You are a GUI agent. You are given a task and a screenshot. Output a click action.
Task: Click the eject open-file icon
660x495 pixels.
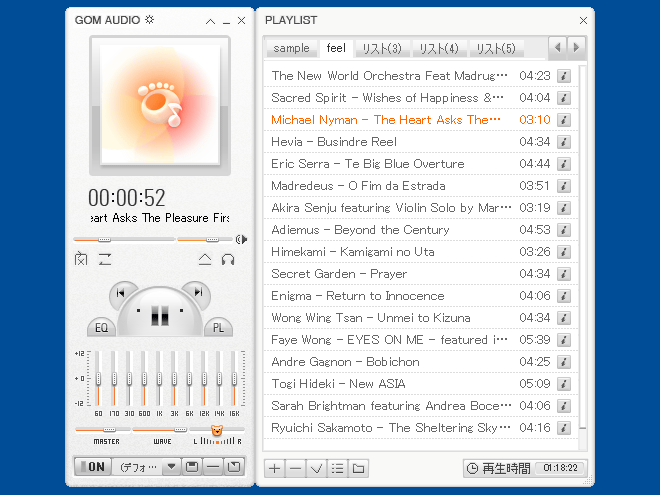[205, 259]
